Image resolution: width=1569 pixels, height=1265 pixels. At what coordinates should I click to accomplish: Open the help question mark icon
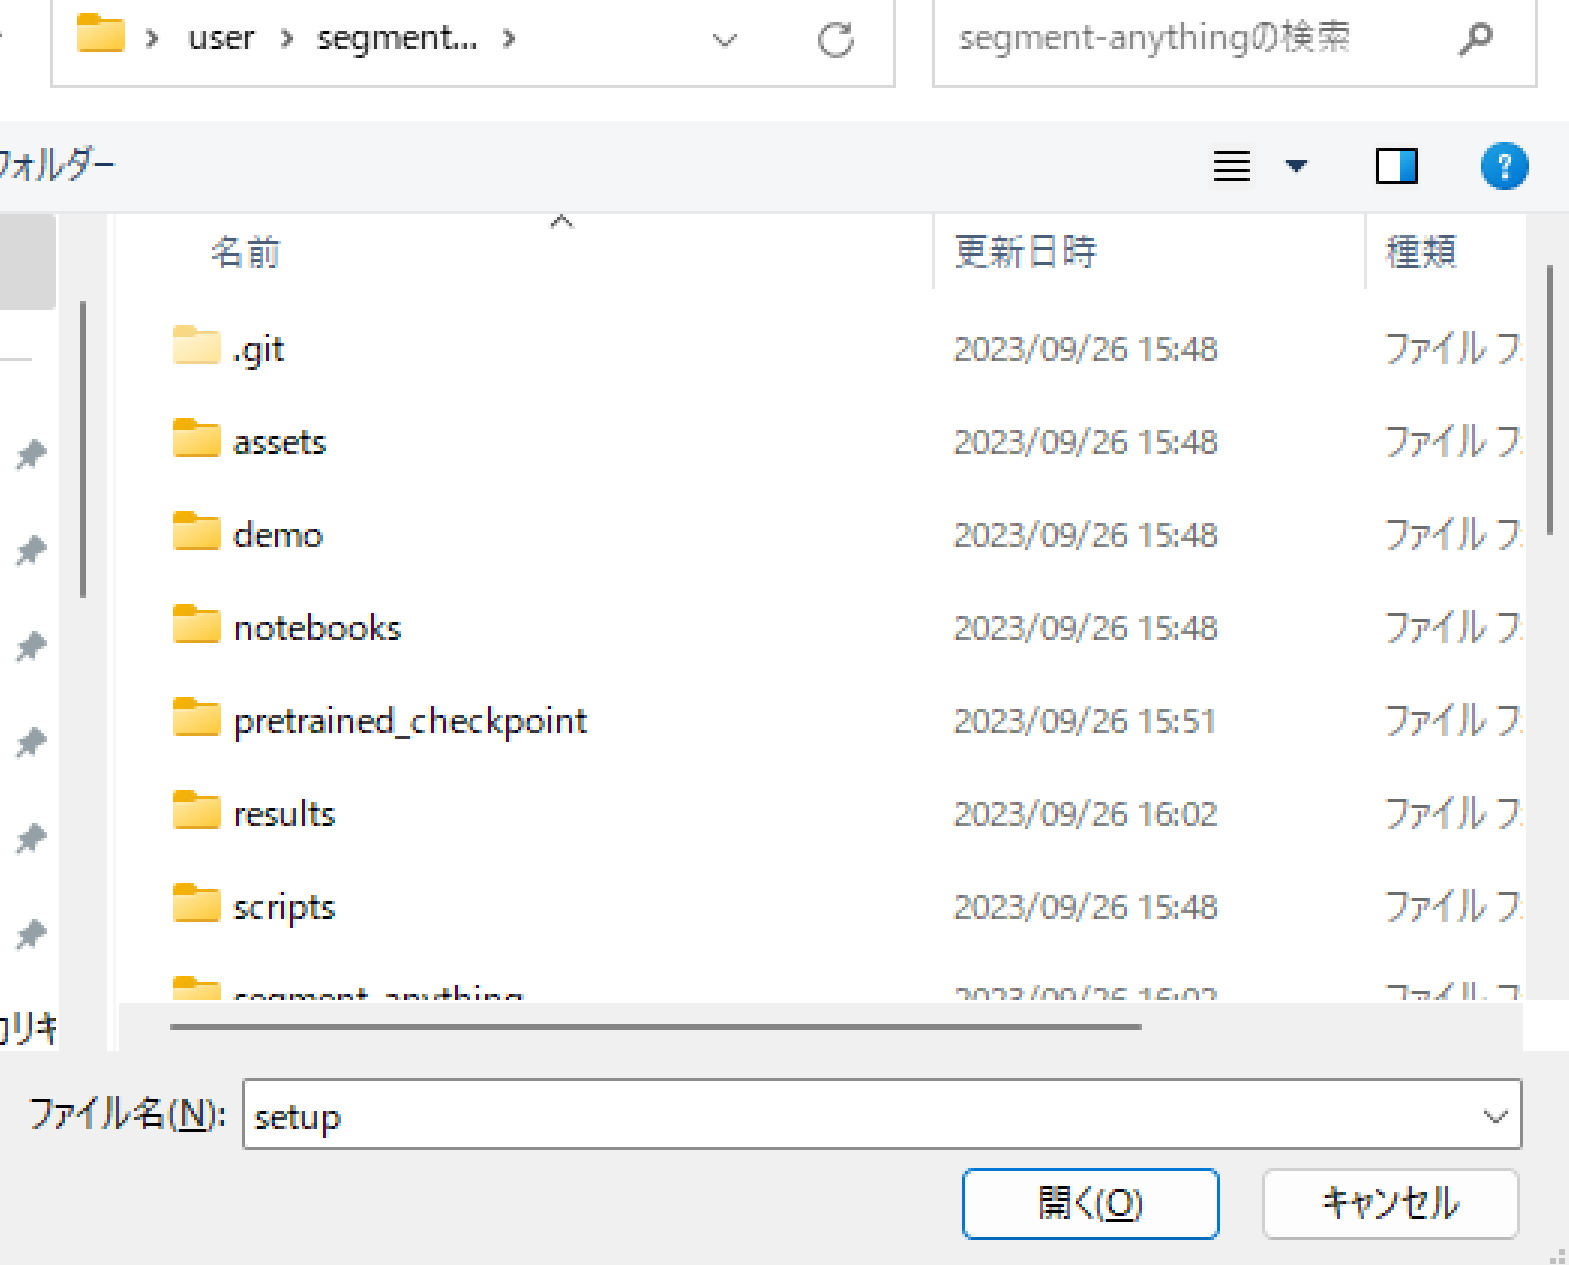(x=1503, y=166)
